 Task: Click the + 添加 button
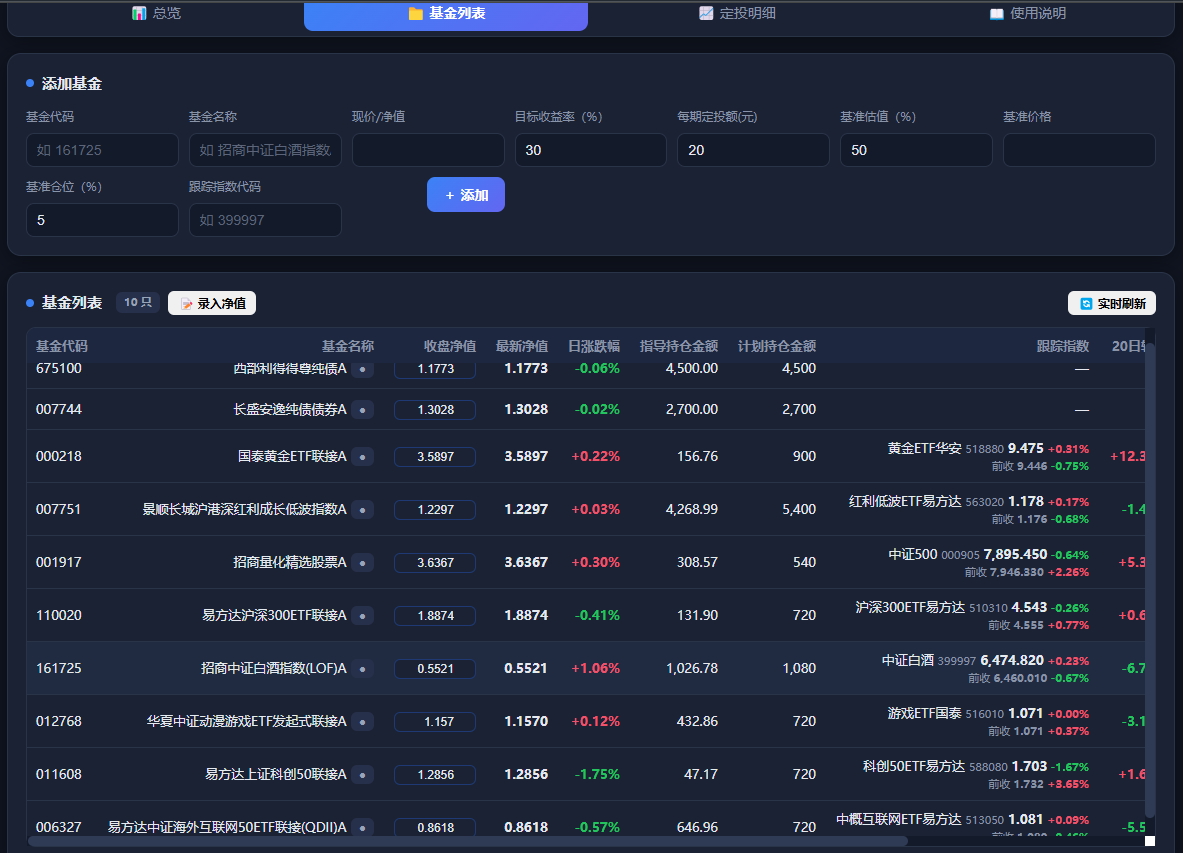[x=466, y=195]
